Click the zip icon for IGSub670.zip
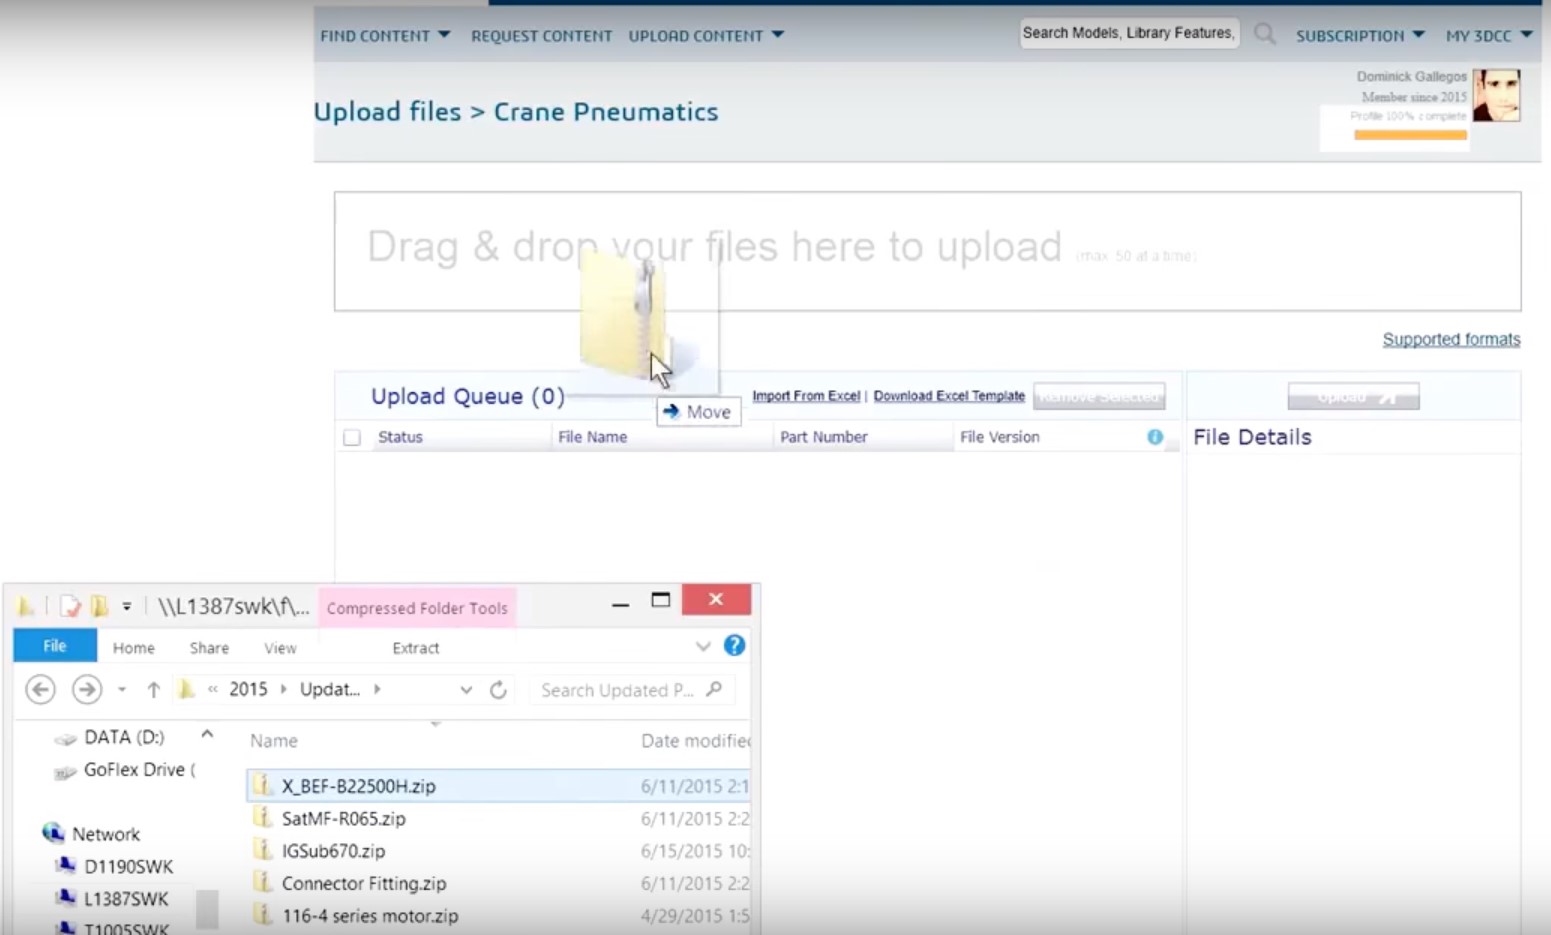The image size is (1551, 935). point(262,850)
